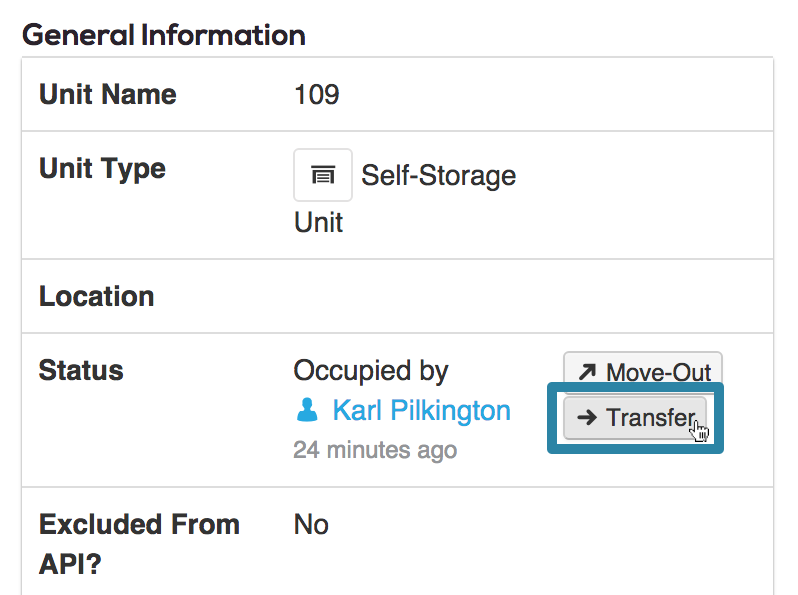Click the Move-Out button

pyautogui.click(x=643, y=370)
